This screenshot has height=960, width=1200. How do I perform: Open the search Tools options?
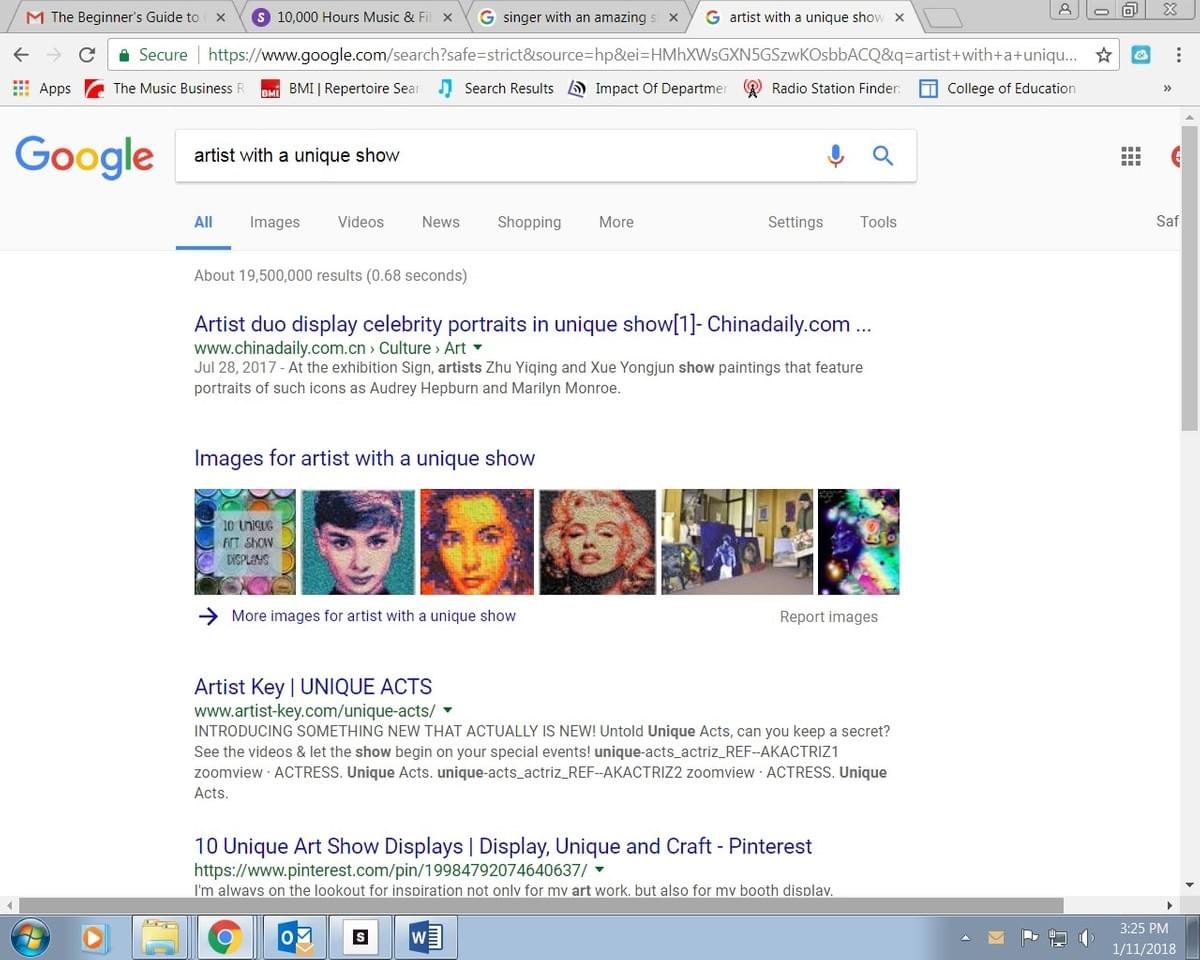point(878,222)
